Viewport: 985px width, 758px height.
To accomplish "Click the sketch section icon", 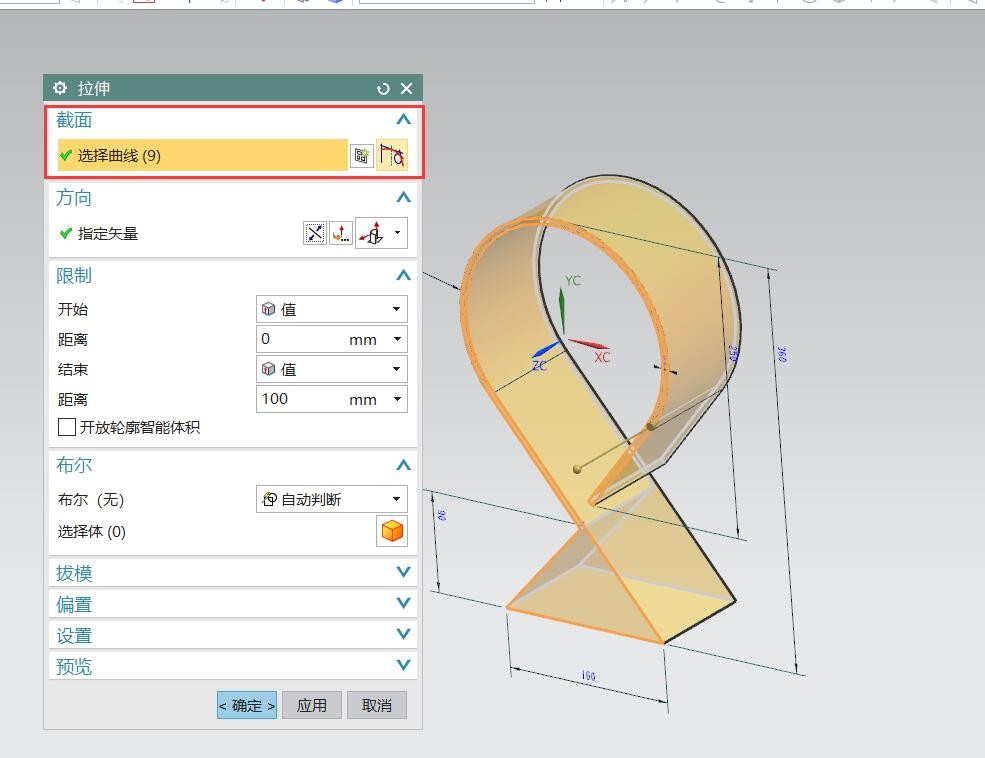I will 361,156.
